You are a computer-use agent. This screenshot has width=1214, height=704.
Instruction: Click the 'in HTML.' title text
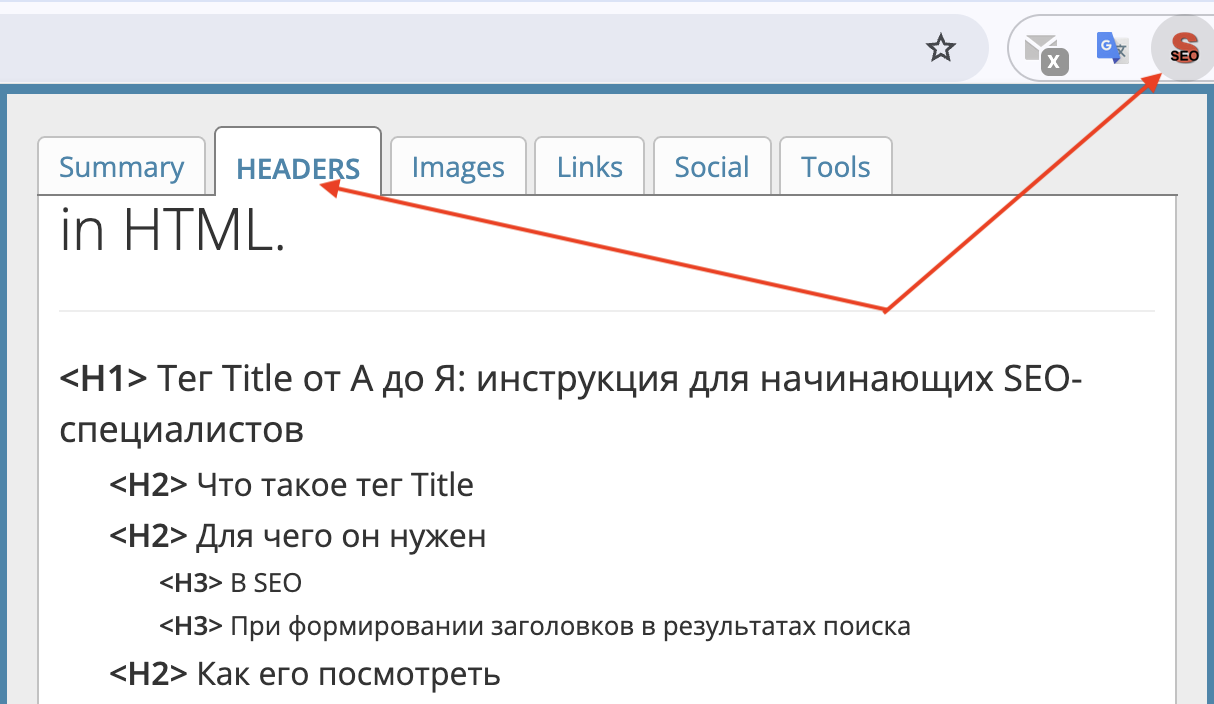172,228
